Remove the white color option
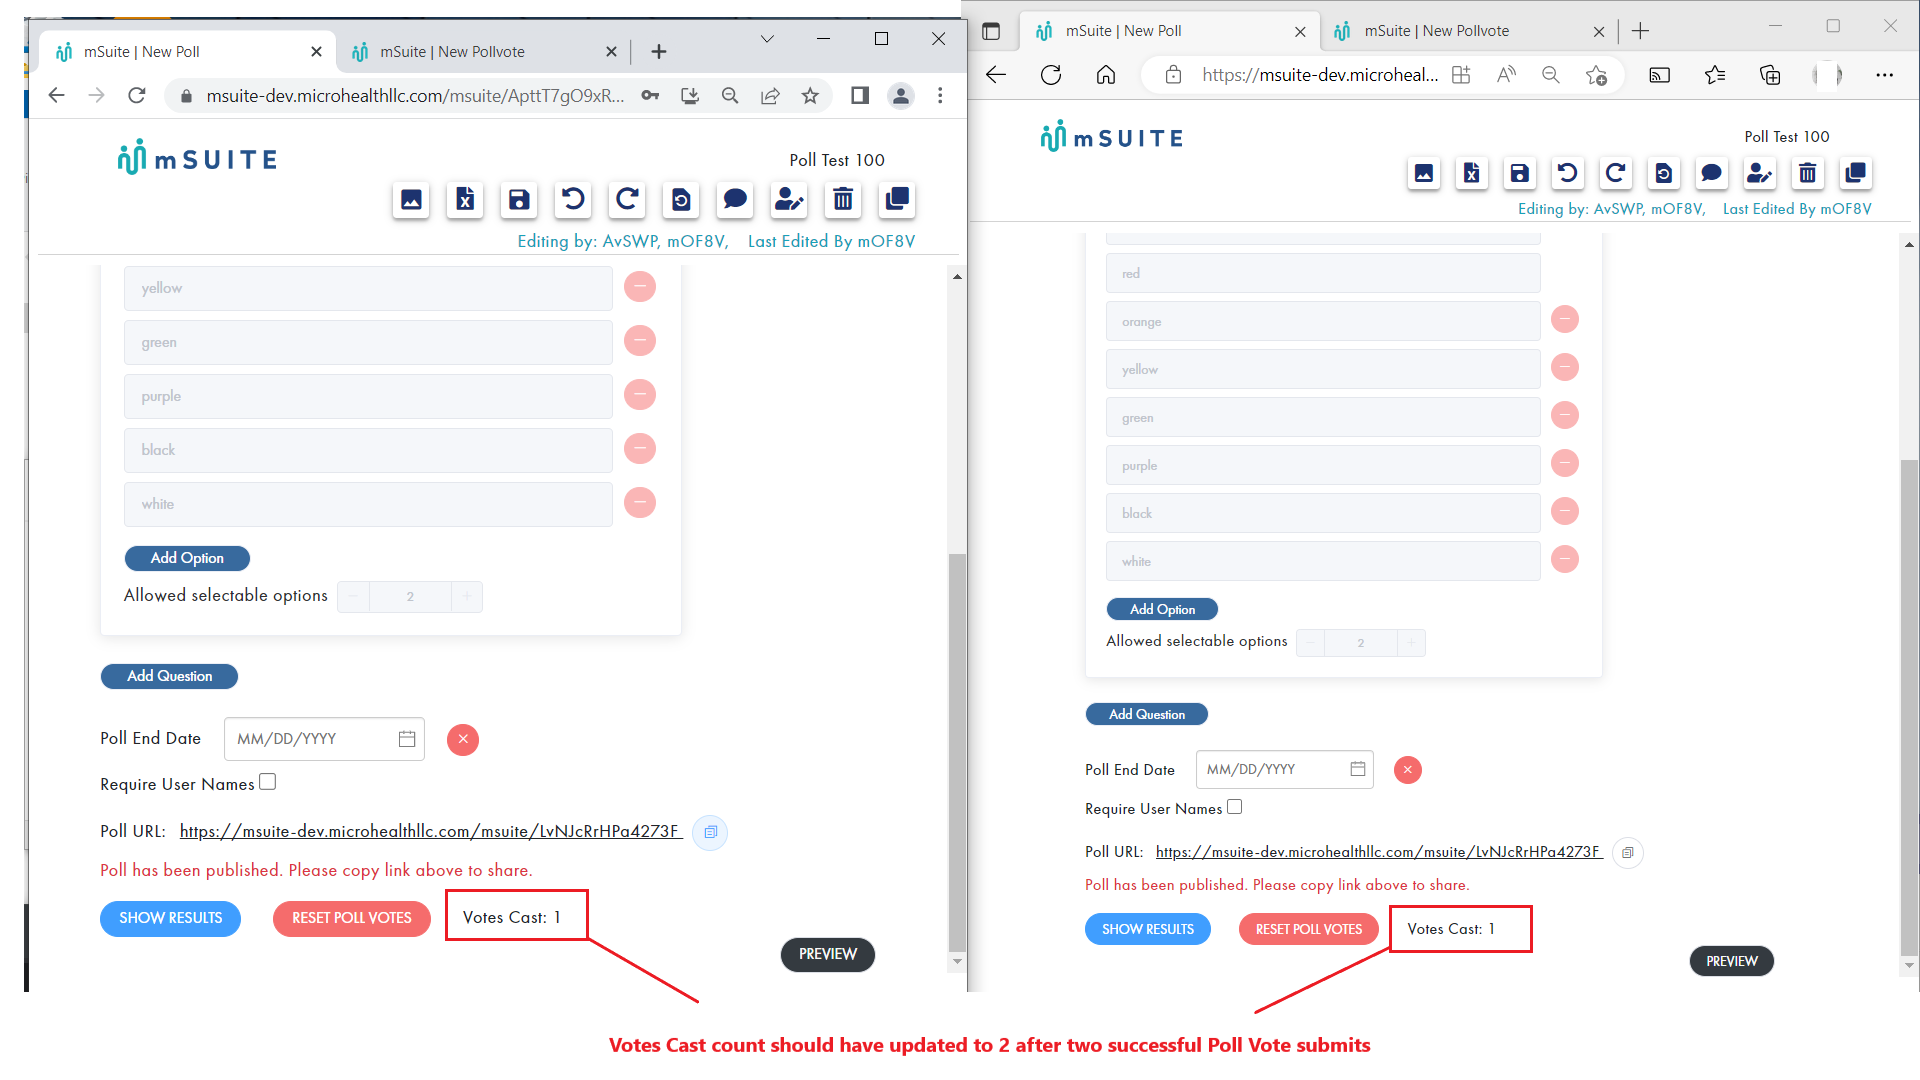Screen dimensions: 1920x1080 click(640, 503)
